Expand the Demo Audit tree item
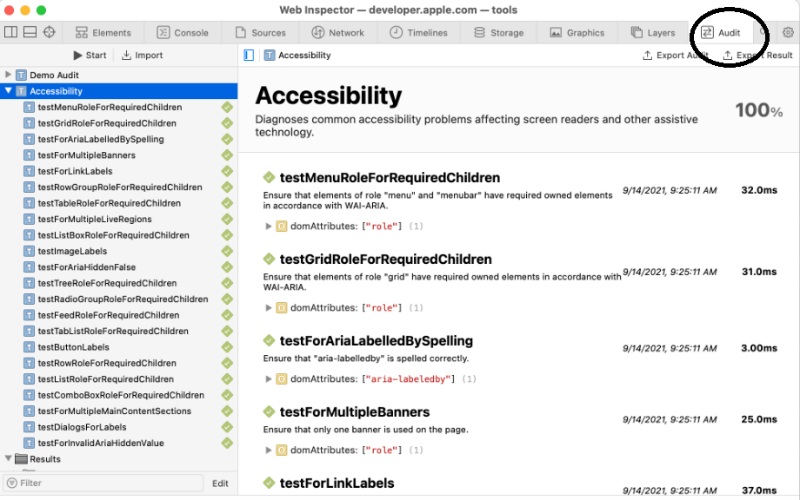This screenshot has width=800, height=500. (x=9, y=75)
